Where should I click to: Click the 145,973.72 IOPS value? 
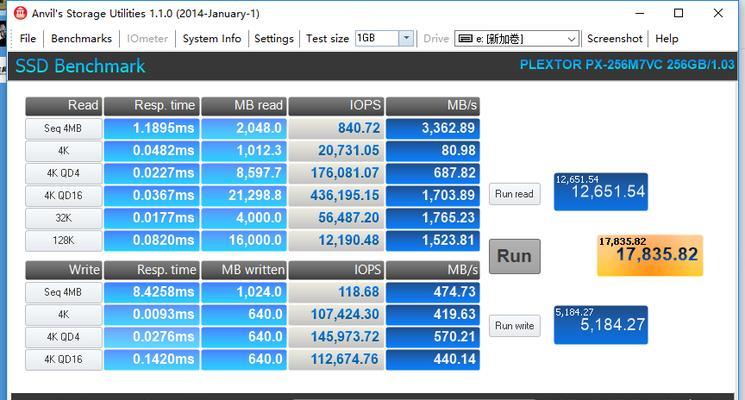coord(335,337)
